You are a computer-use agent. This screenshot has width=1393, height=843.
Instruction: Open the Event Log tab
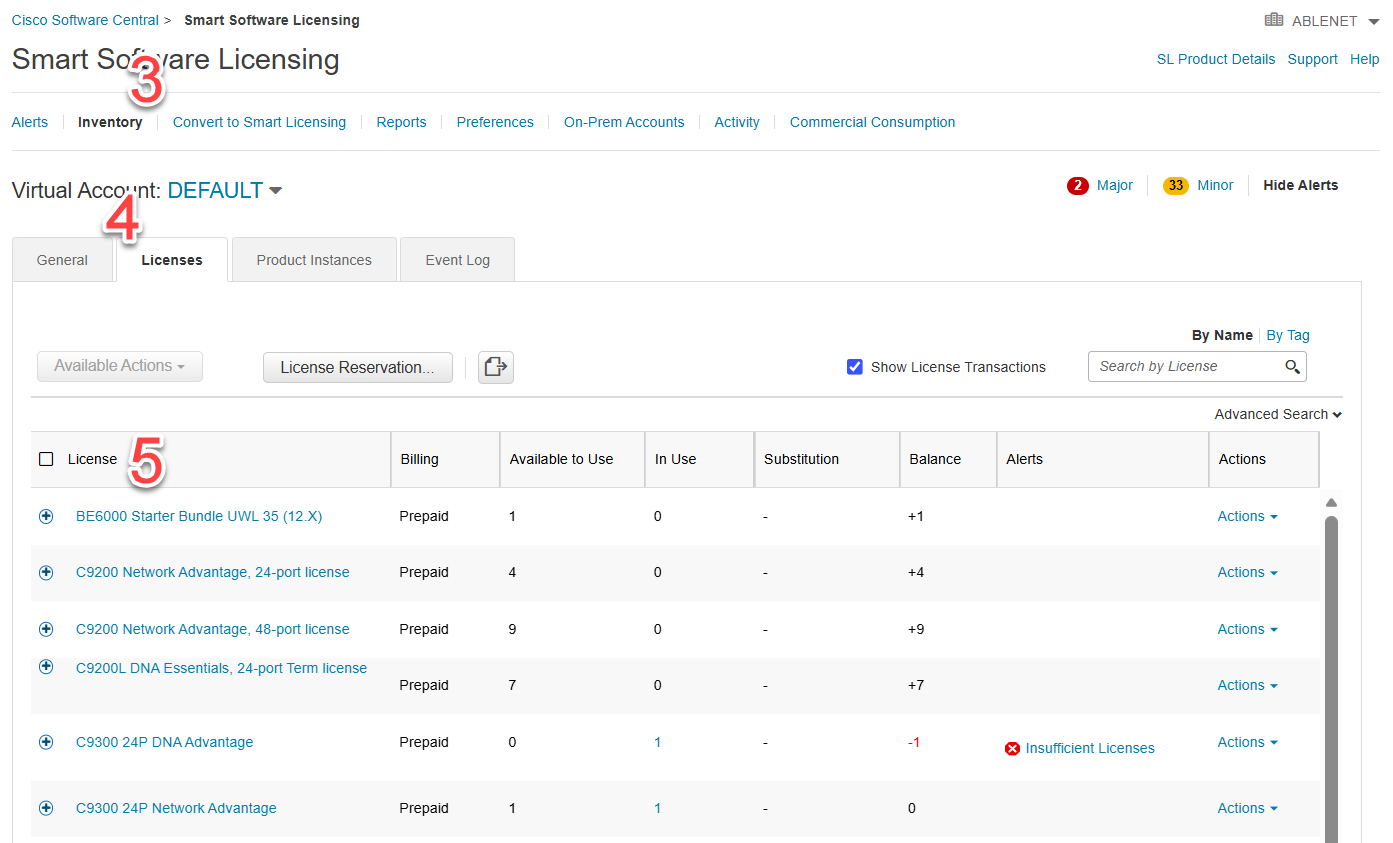[458, 260]
